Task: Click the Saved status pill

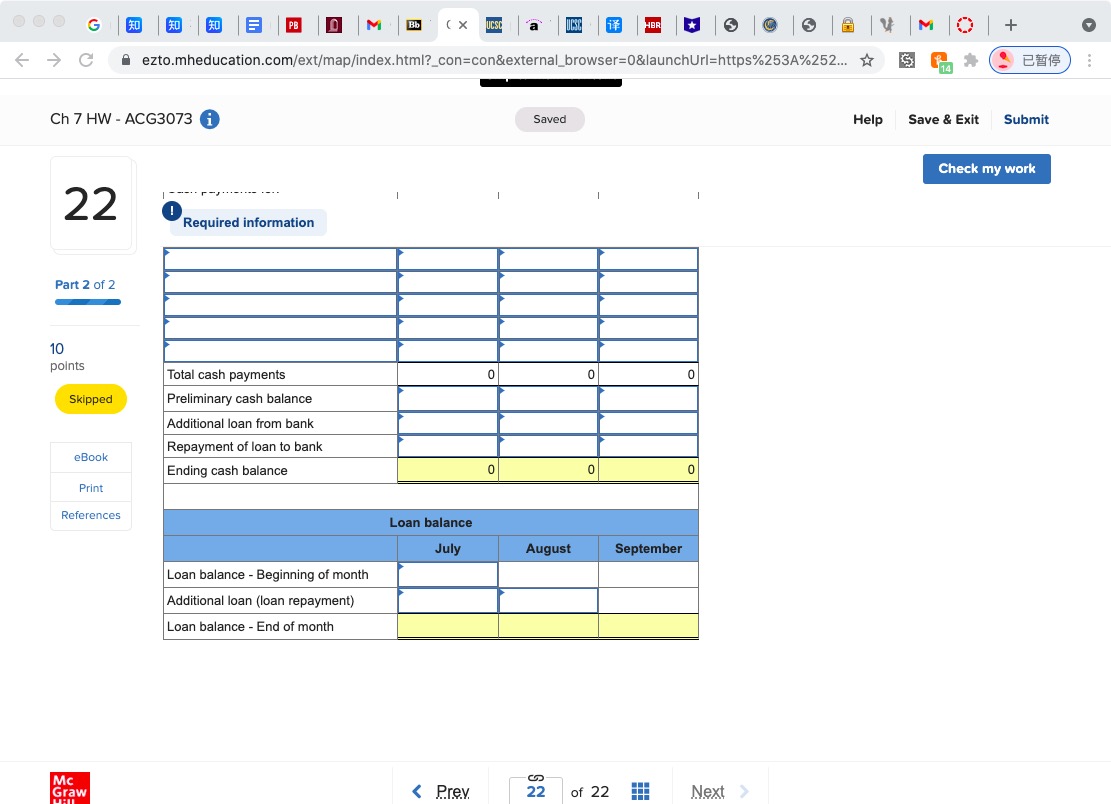Action: click(x=550, y=119)
